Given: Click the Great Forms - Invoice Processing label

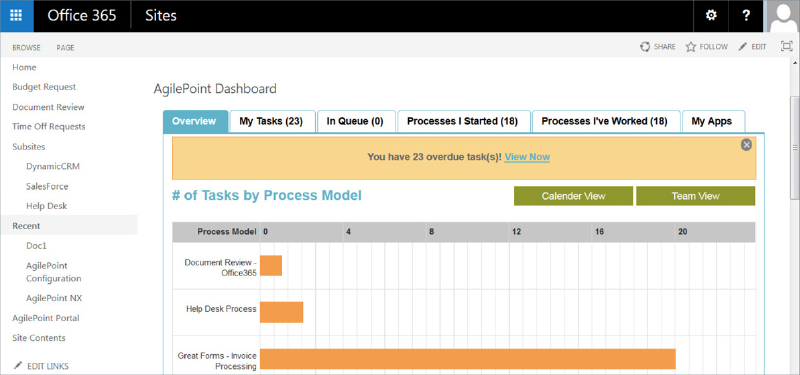Looking at the screenshot, I should coord(217,361).
